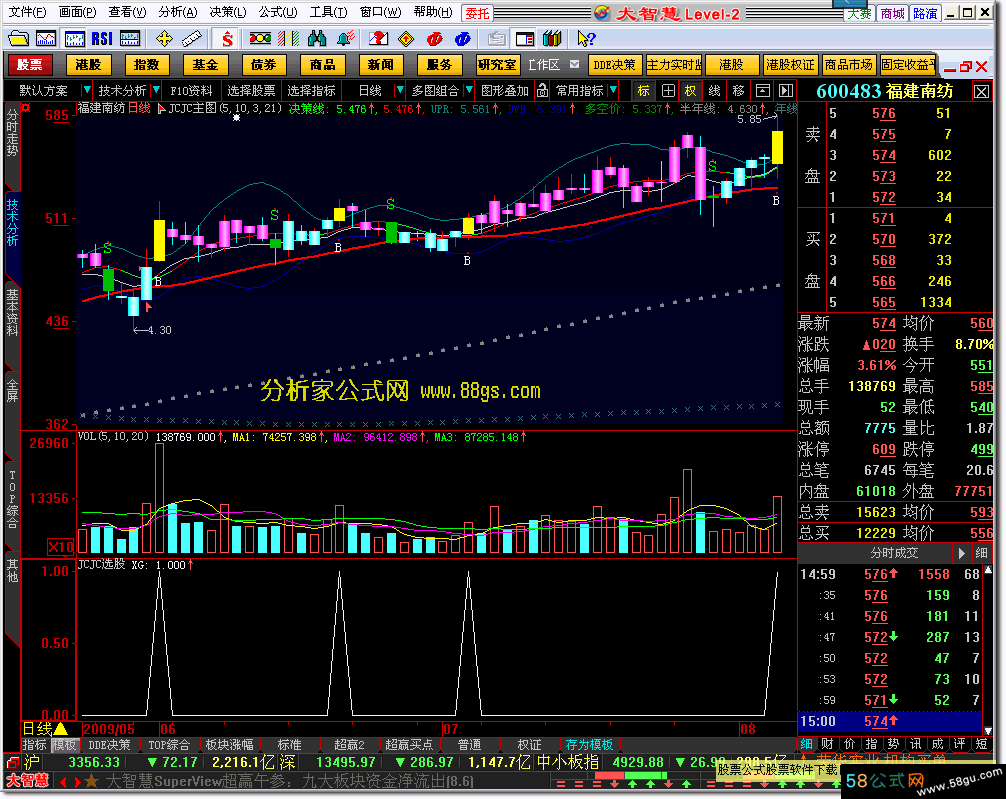Toggle the 线 line drawing button

715,90
